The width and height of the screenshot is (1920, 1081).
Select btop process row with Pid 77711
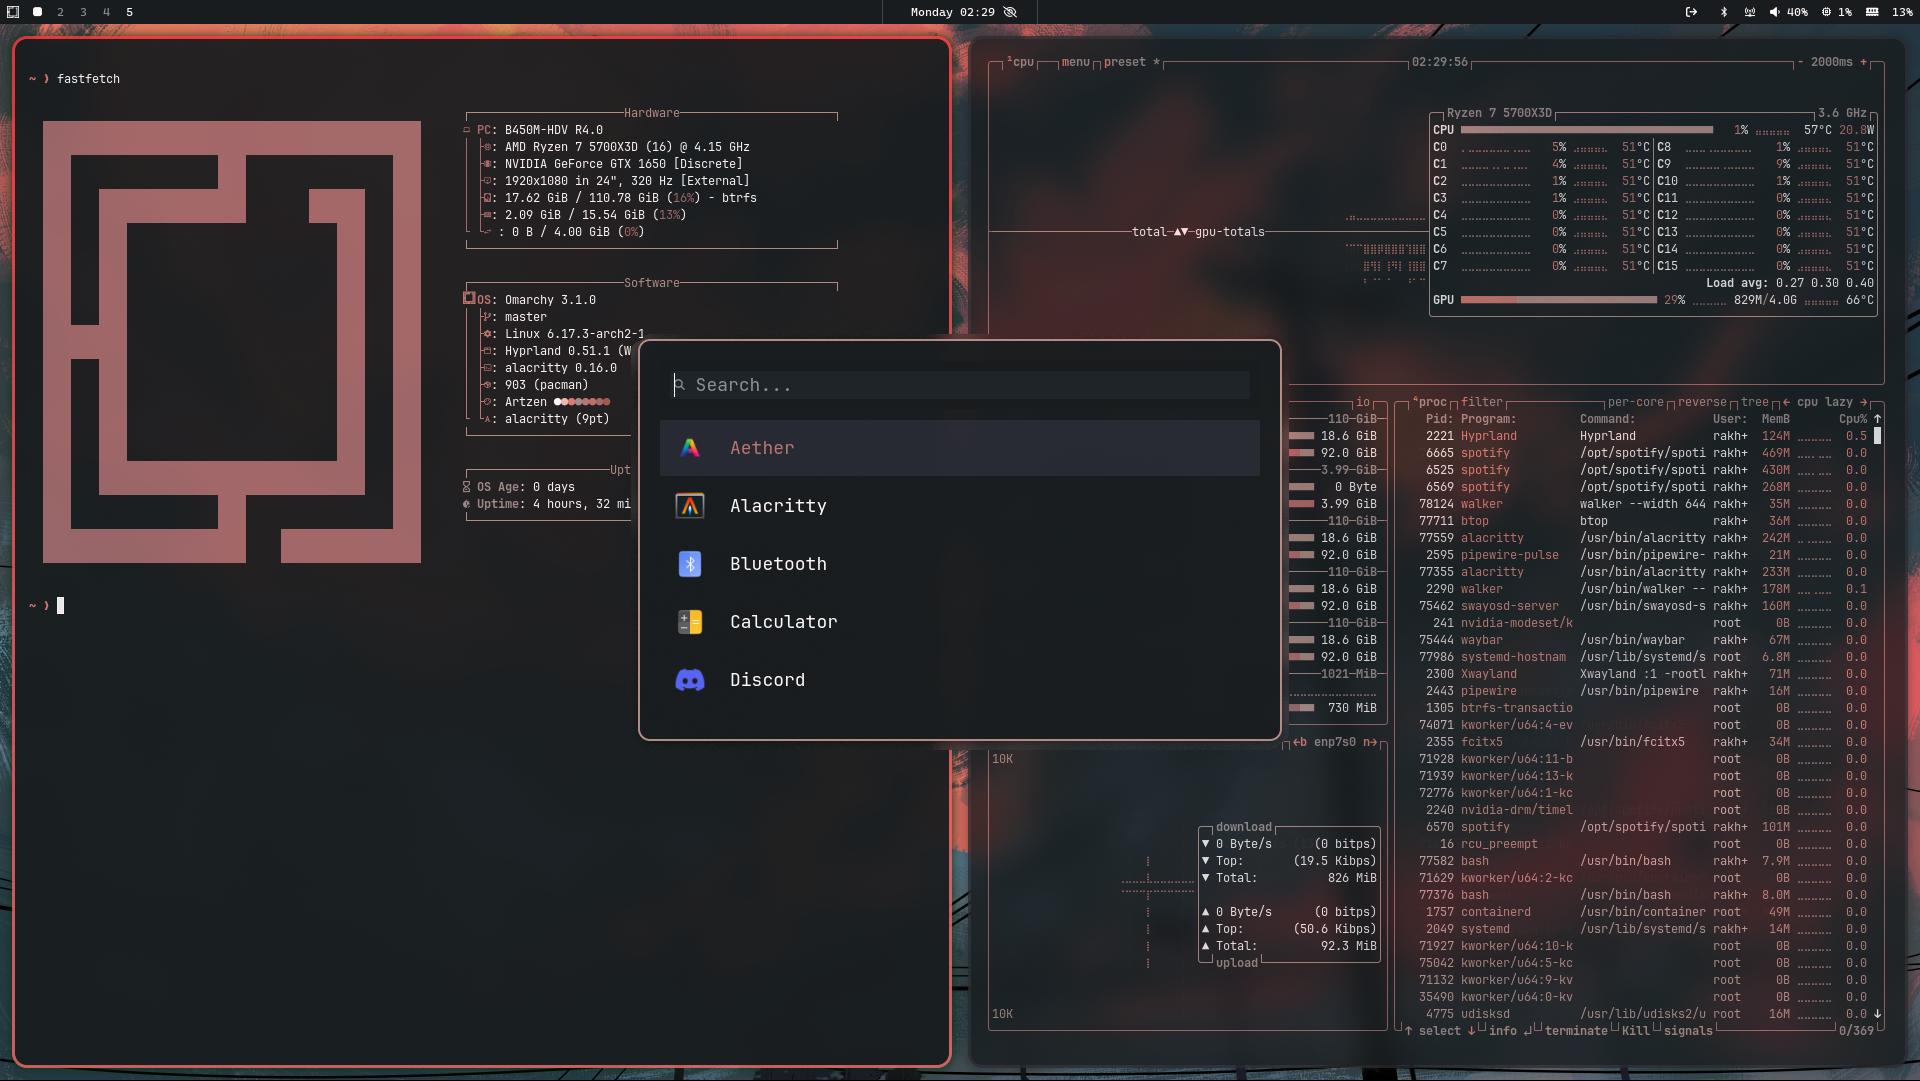pyautogui.click(x=1634, y=521)
